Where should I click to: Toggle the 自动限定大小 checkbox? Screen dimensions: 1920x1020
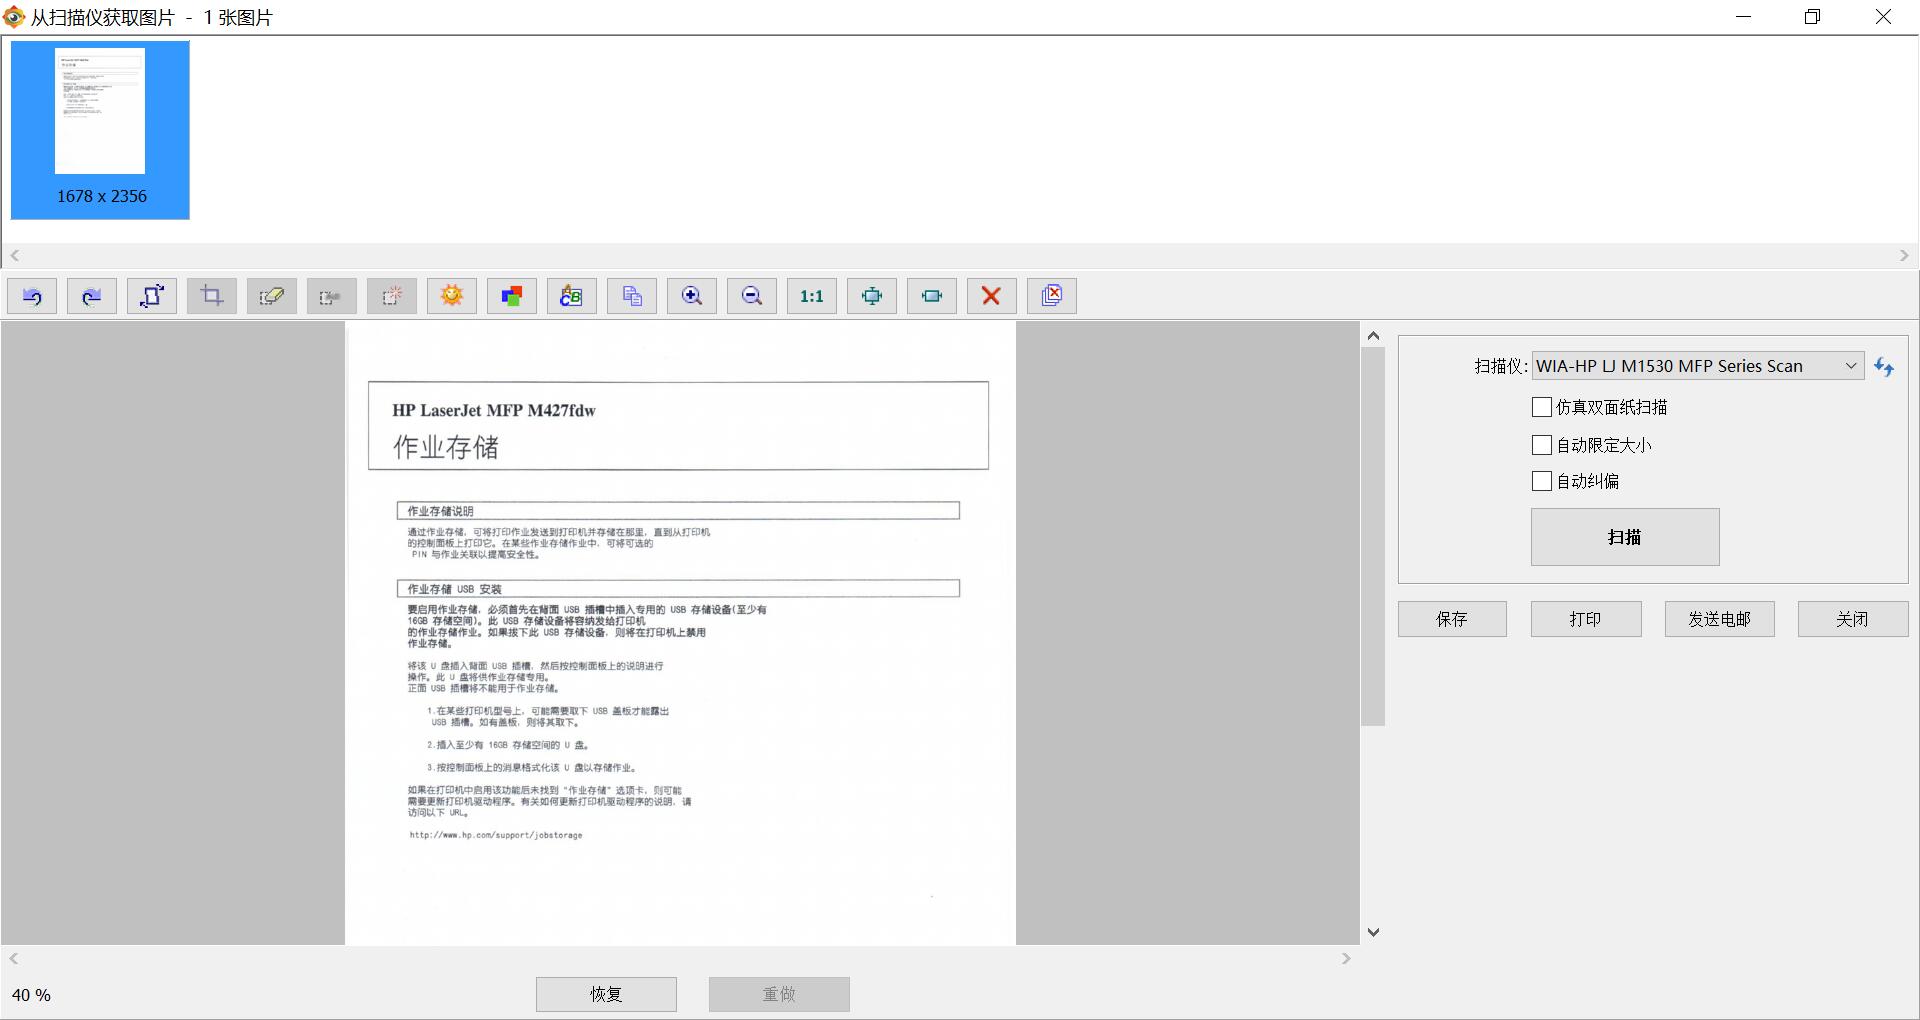1542,445
